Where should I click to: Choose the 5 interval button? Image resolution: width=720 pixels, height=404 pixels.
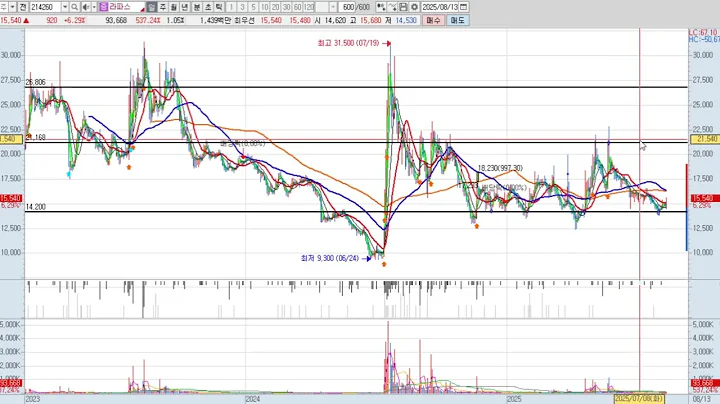[x=253, y=7]
